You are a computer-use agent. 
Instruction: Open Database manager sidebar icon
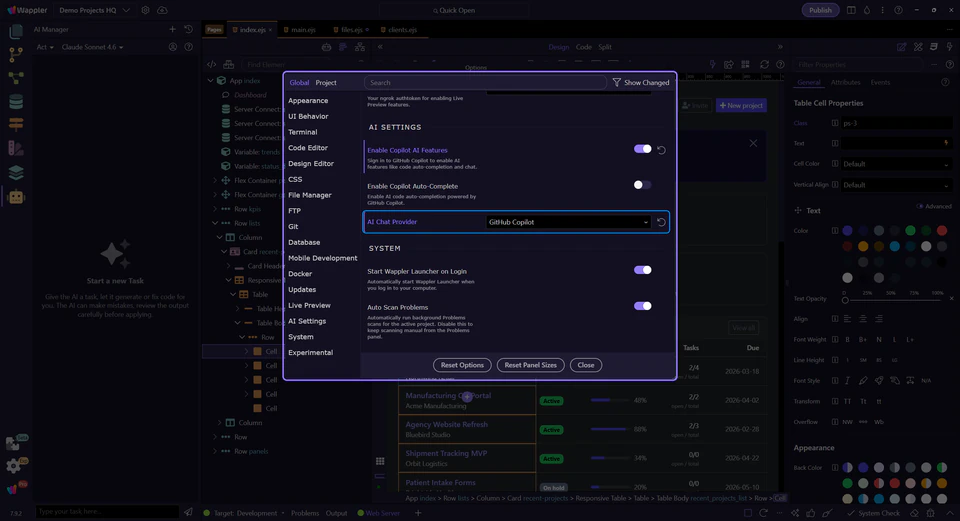(x=16, y=102)
